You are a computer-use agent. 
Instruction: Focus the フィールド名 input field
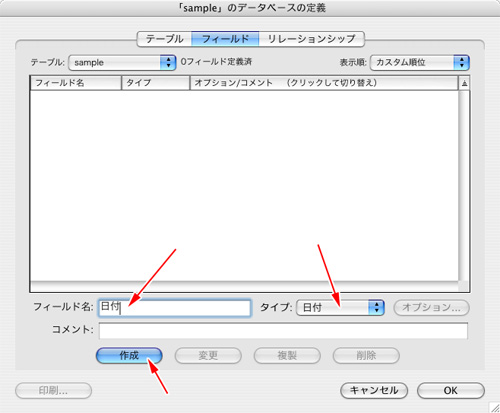point(175,307)
